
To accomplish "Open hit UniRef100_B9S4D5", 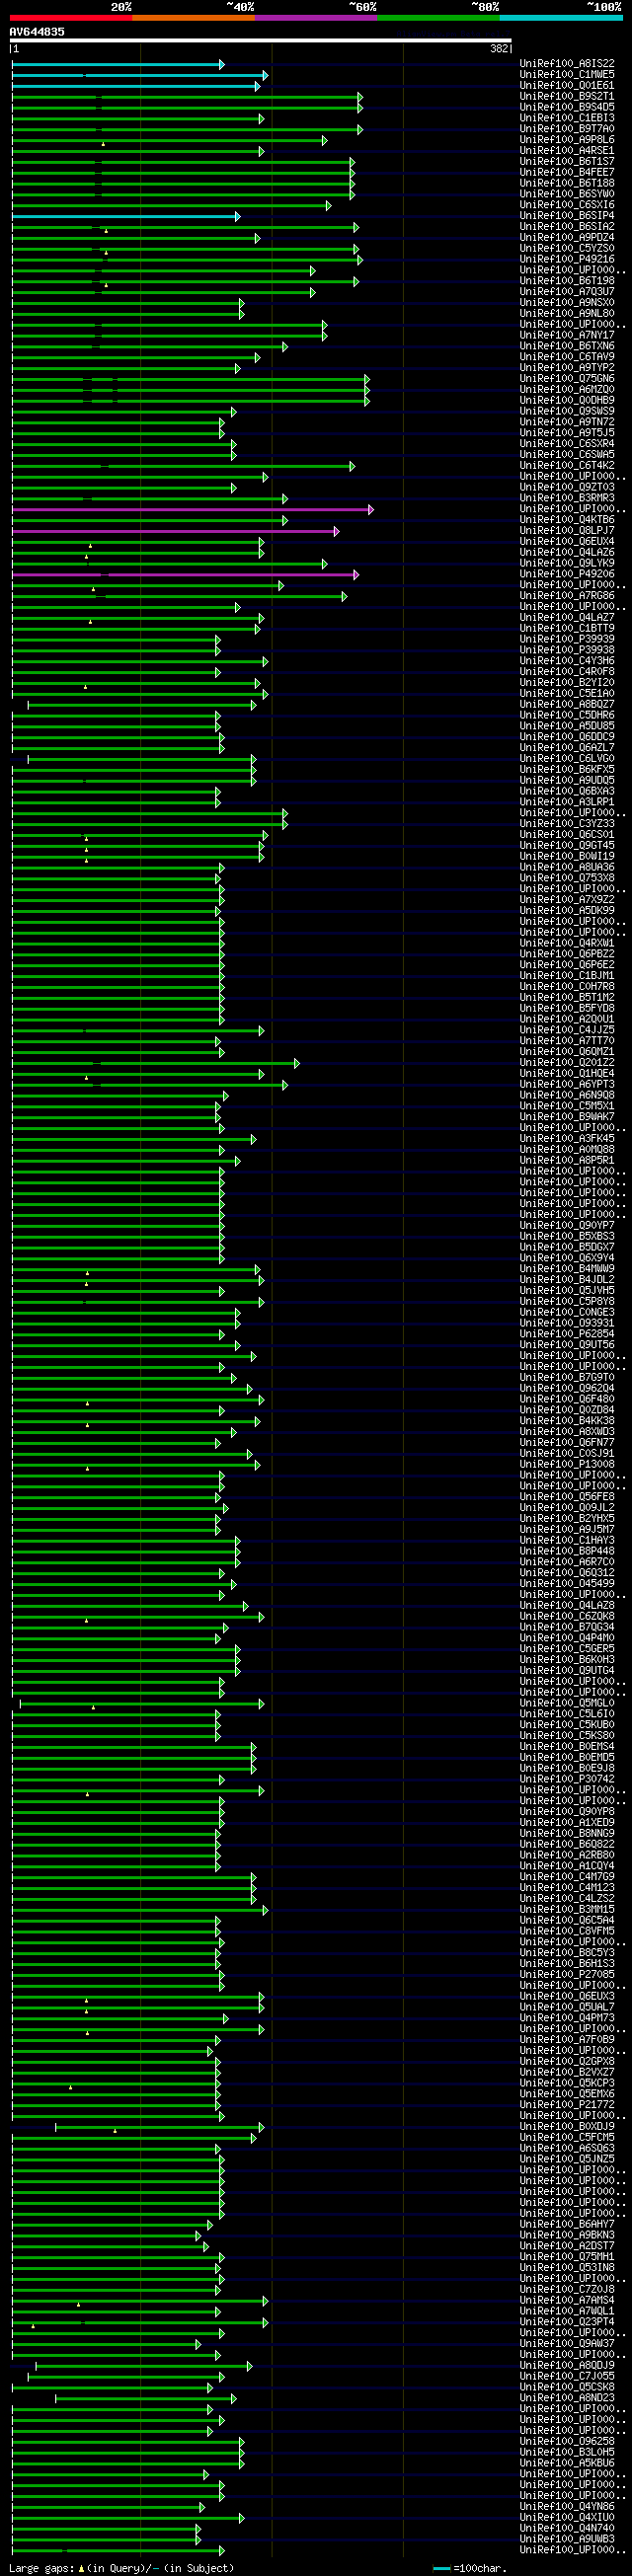I will click(567, 107).
